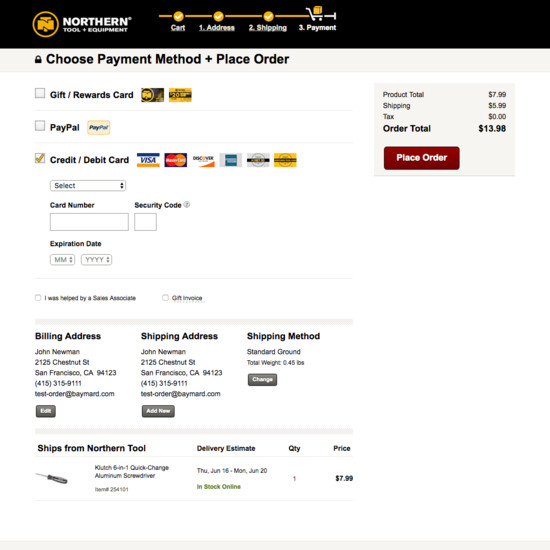Viewport: 550px width, 550px height.
Task: Go back to the 1. Address step
Action: coord(217,28)
